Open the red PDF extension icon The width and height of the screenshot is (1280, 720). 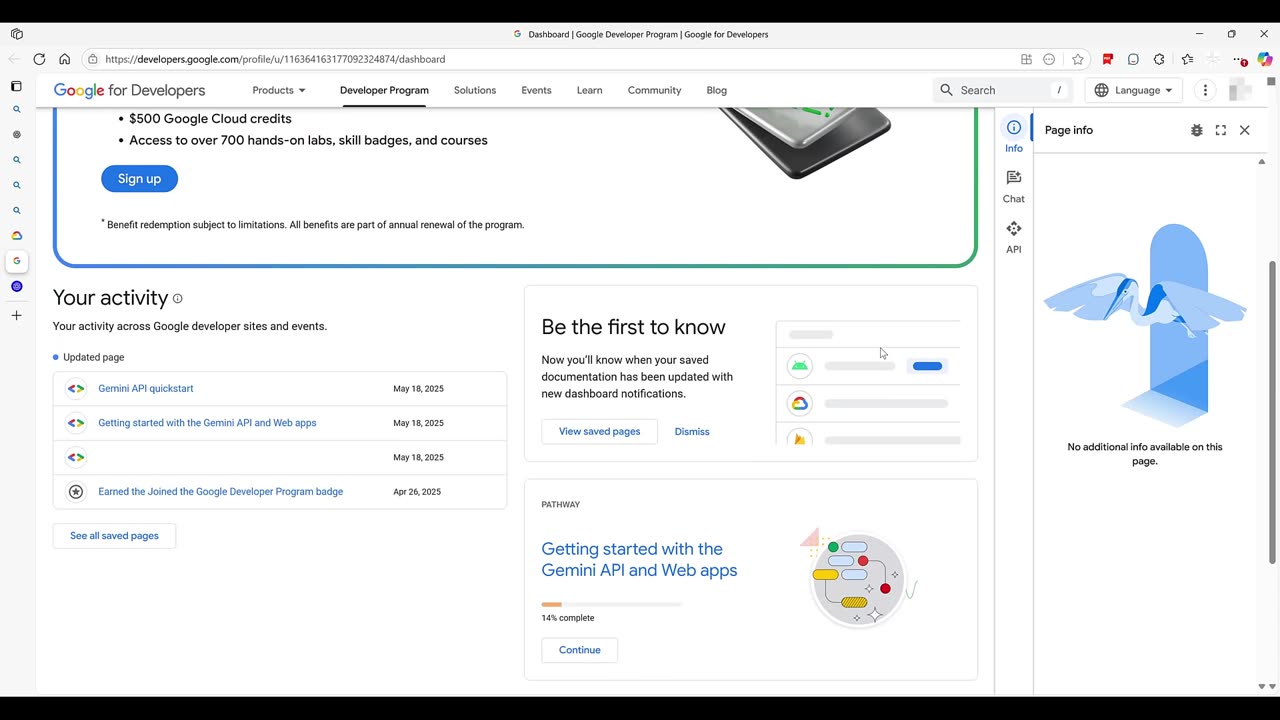click(1108, 59)
